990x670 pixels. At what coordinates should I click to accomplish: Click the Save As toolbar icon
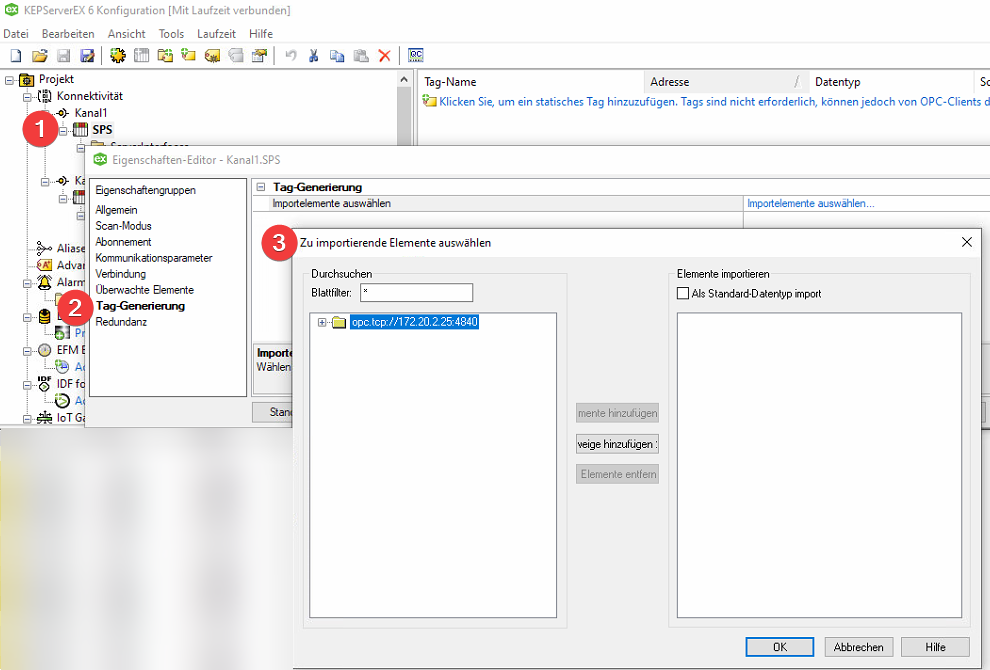pos(87,56)
